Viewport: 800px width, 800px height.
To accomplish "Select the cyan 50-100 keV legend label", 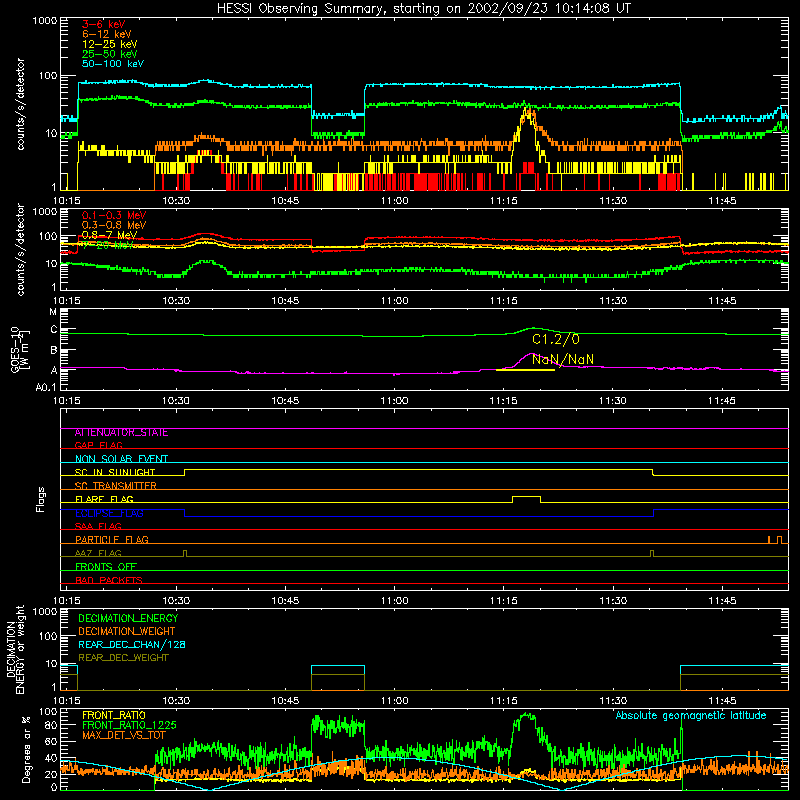I will (x=113, y=64).
